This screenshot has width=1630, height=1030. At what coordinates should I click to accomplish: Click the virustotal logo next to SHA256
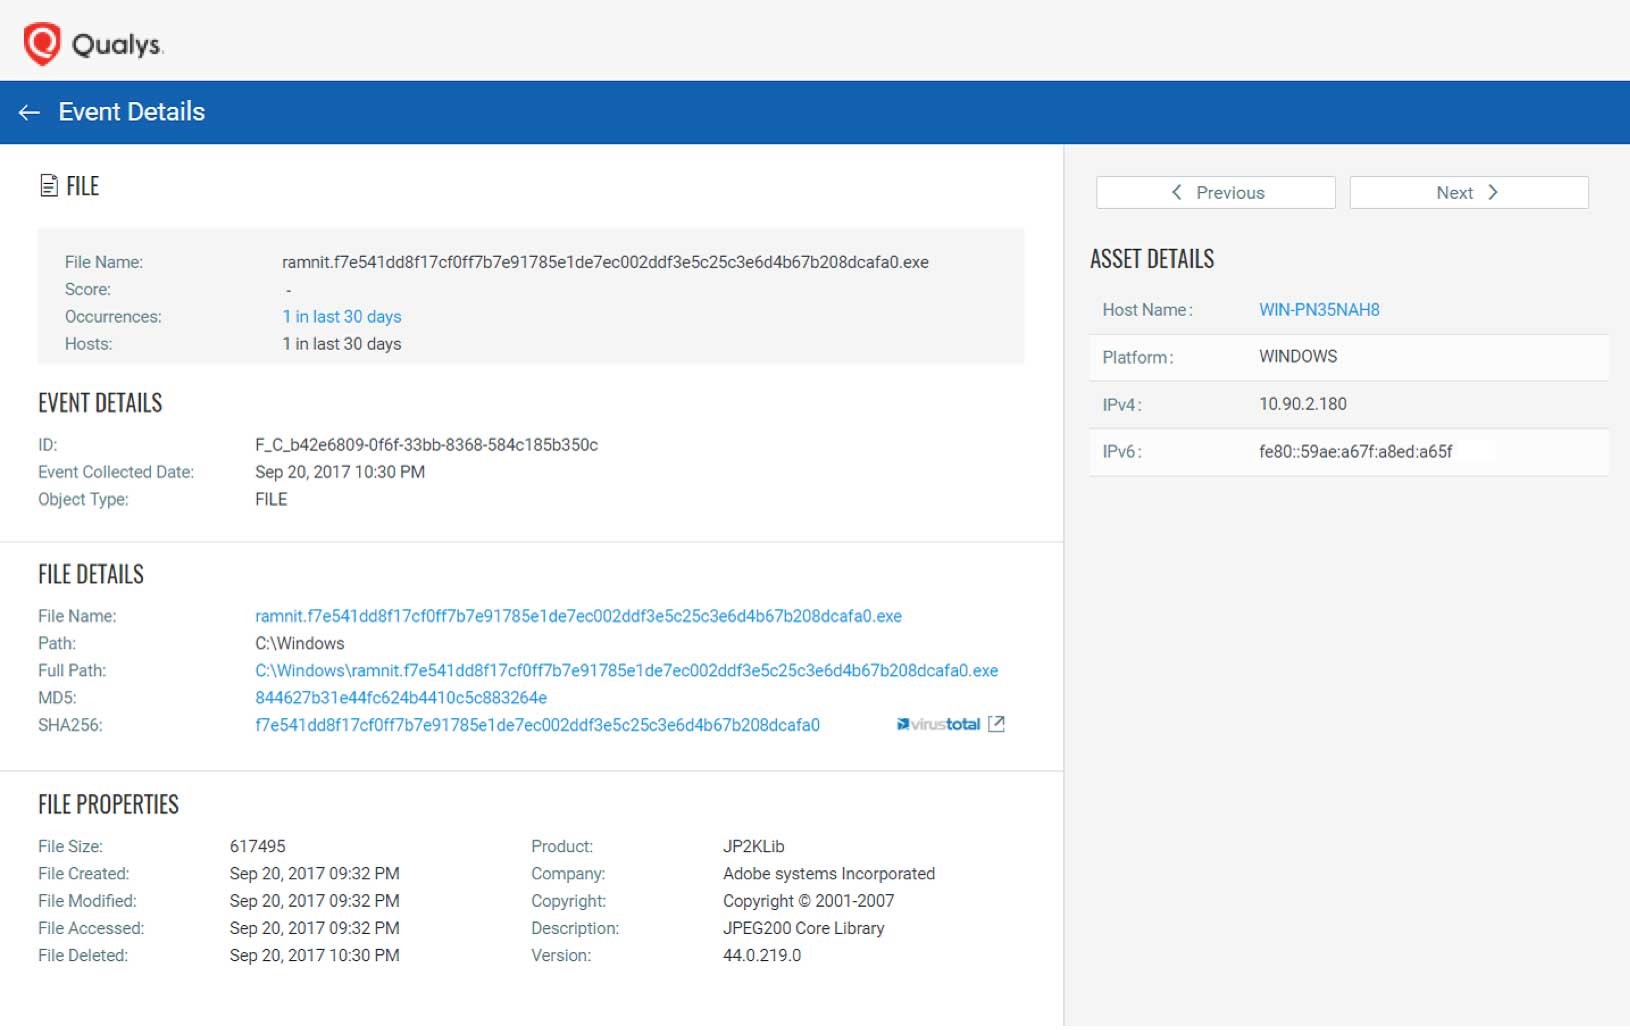coord(938,724)
